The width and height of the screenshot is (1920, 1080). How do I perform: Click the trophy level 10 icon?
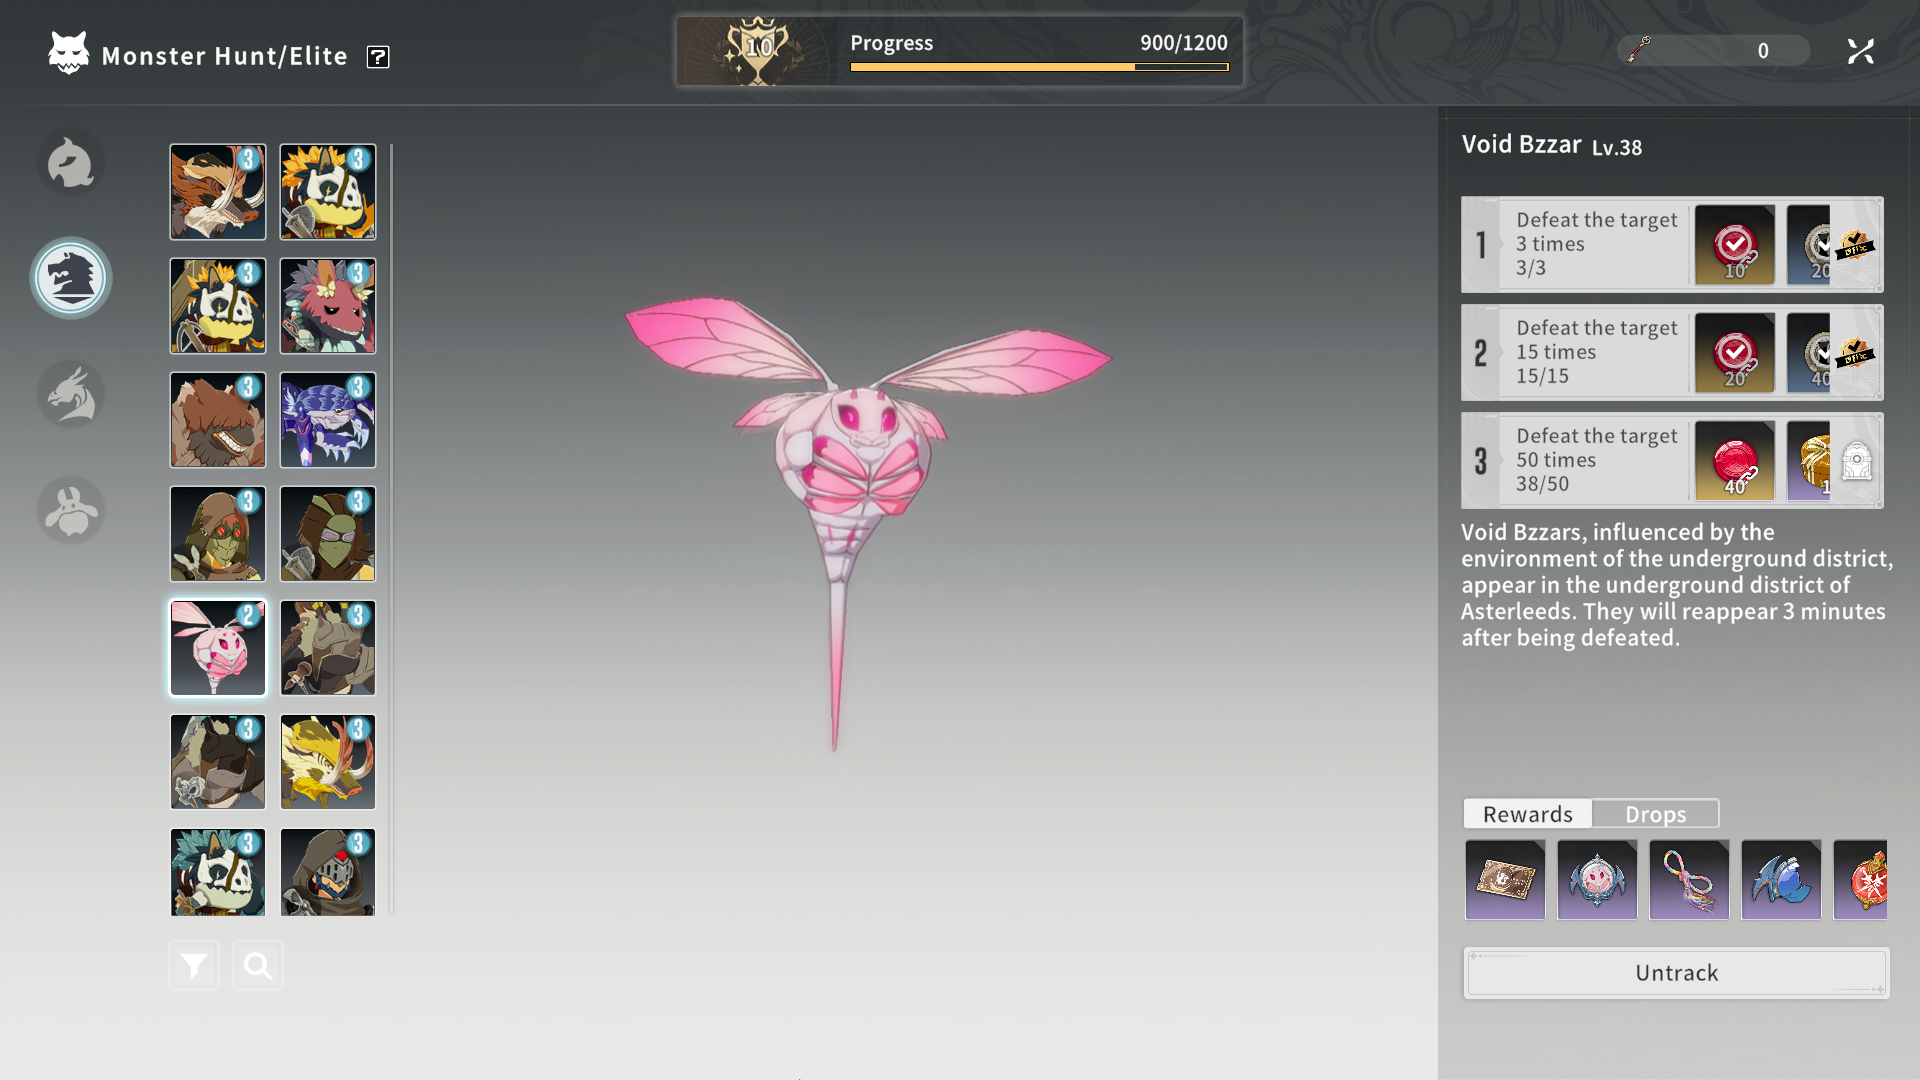[x=758, y=50]
